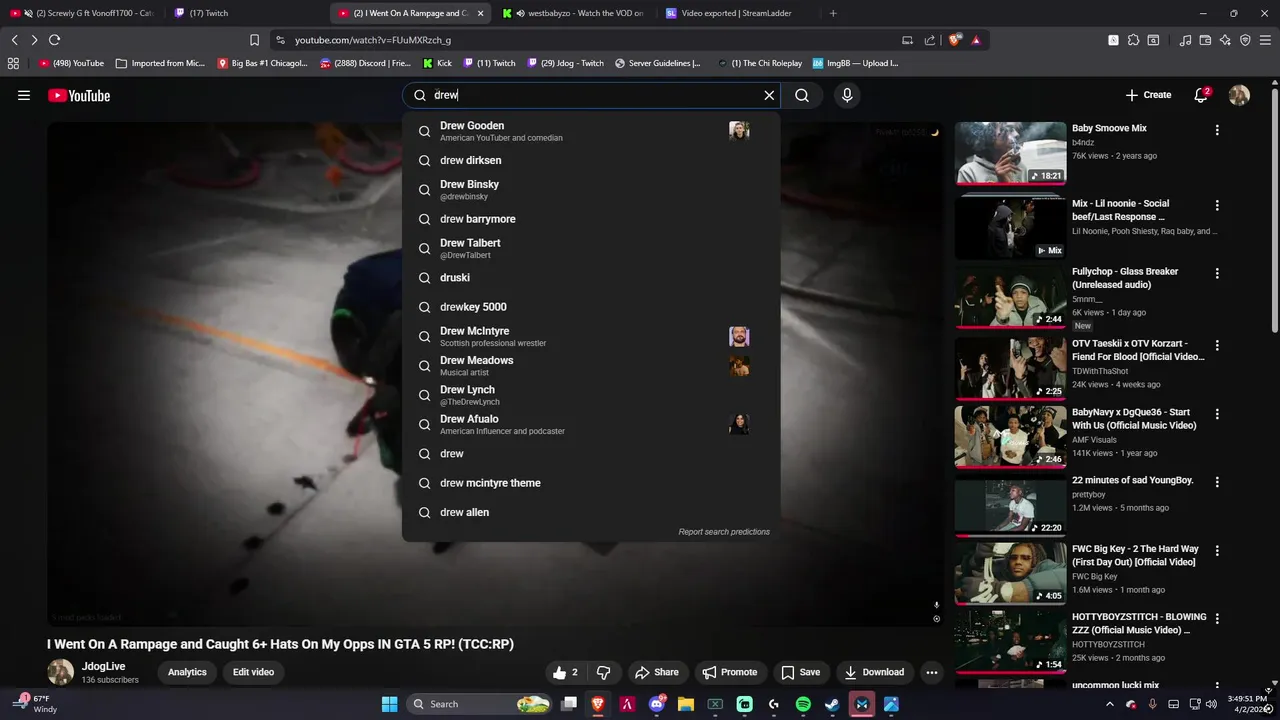1280x720 pixels.
Task: Open The Chi Roleplay bookmark
Action: coord(760,63)
